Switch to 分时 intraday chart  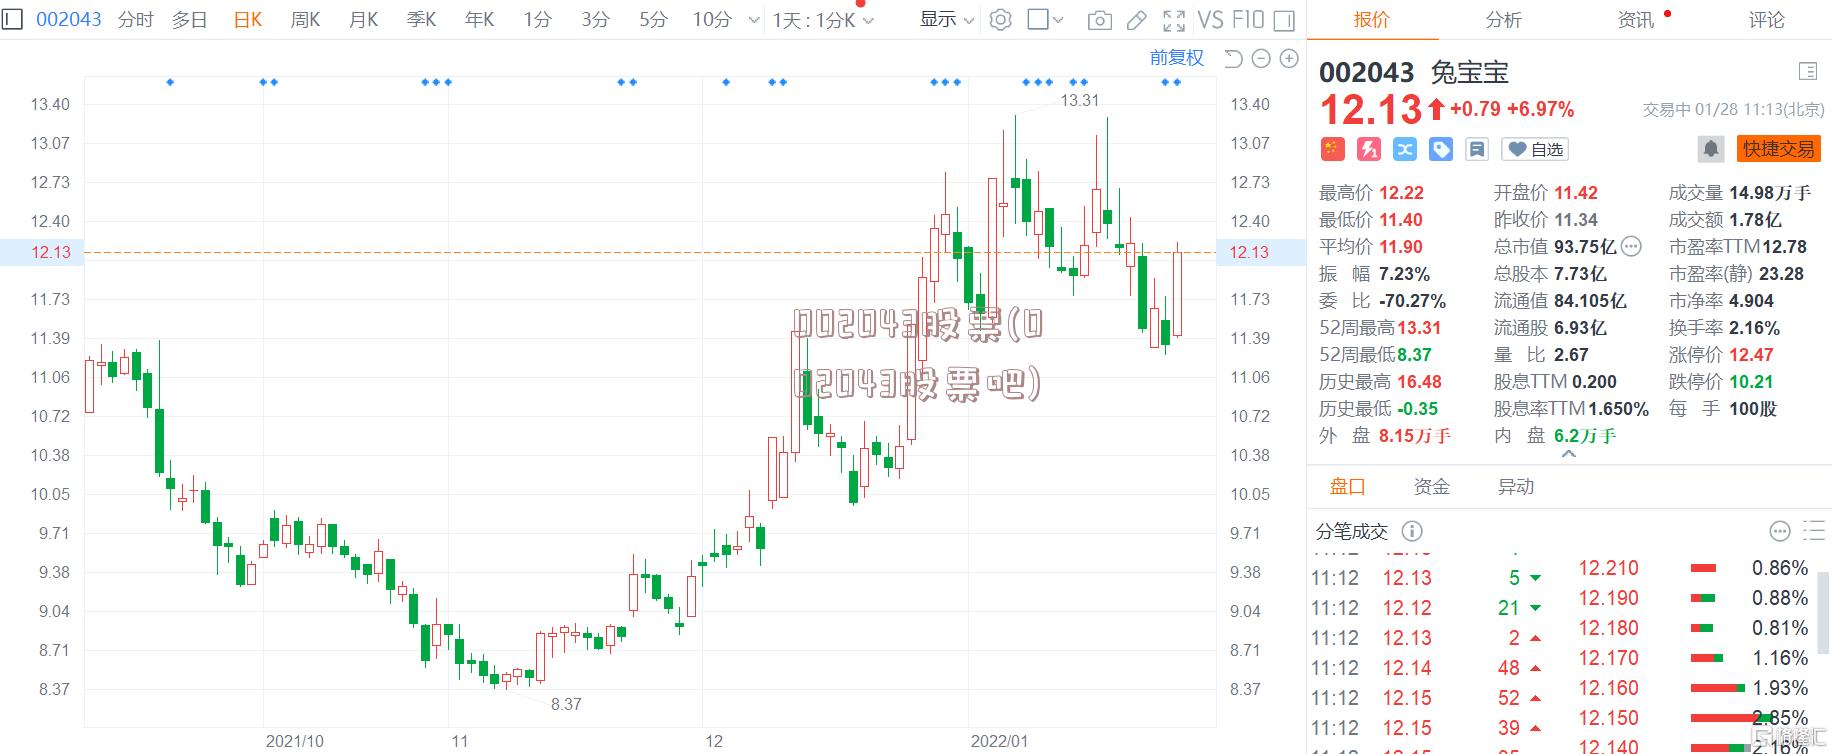tap(135, 19)
